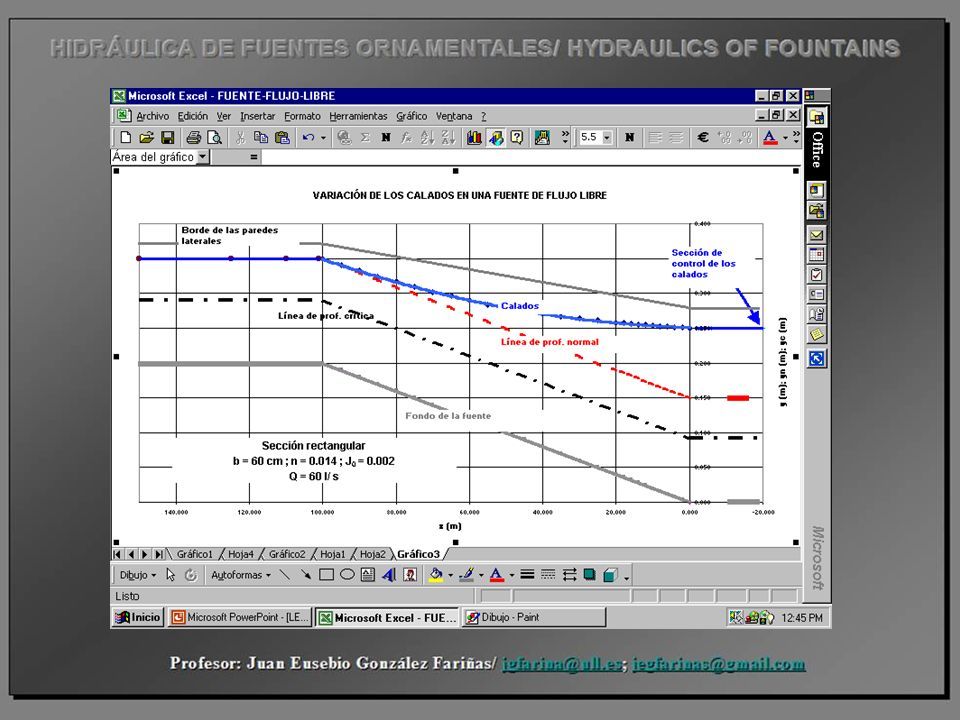Open a file with the Open folder icon
This screenshot has width=960, height=720.
(146, 138)
